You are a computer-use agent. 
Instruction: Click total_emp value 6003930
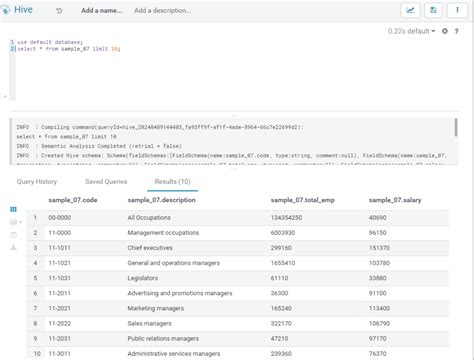283,233
